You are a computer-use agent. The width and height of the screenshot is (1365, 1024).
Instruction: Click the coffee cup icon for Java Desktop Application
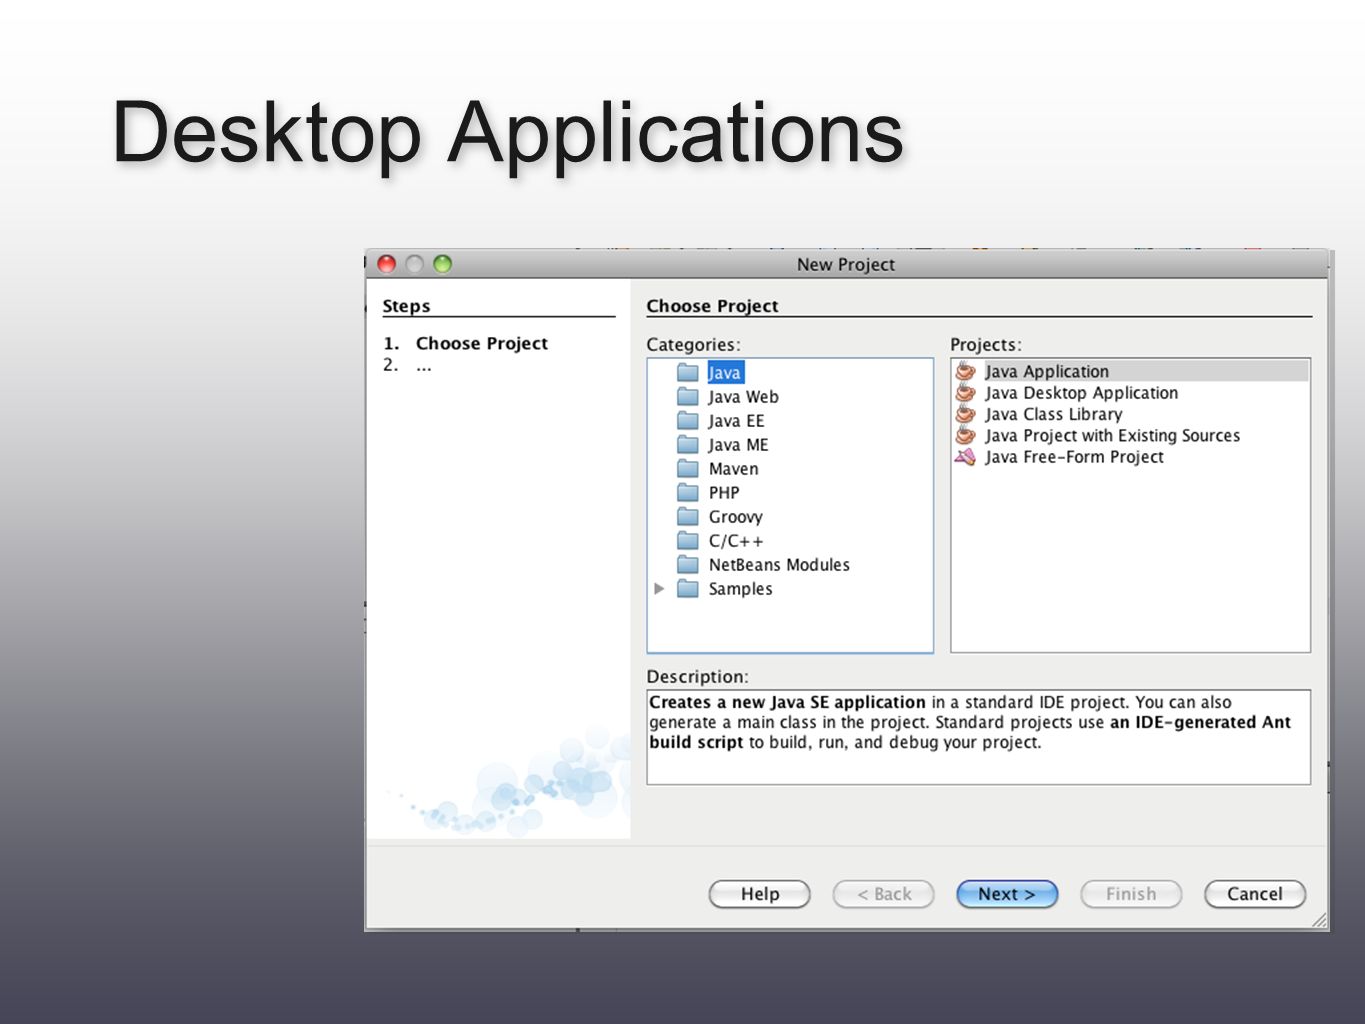pos(965,392)
